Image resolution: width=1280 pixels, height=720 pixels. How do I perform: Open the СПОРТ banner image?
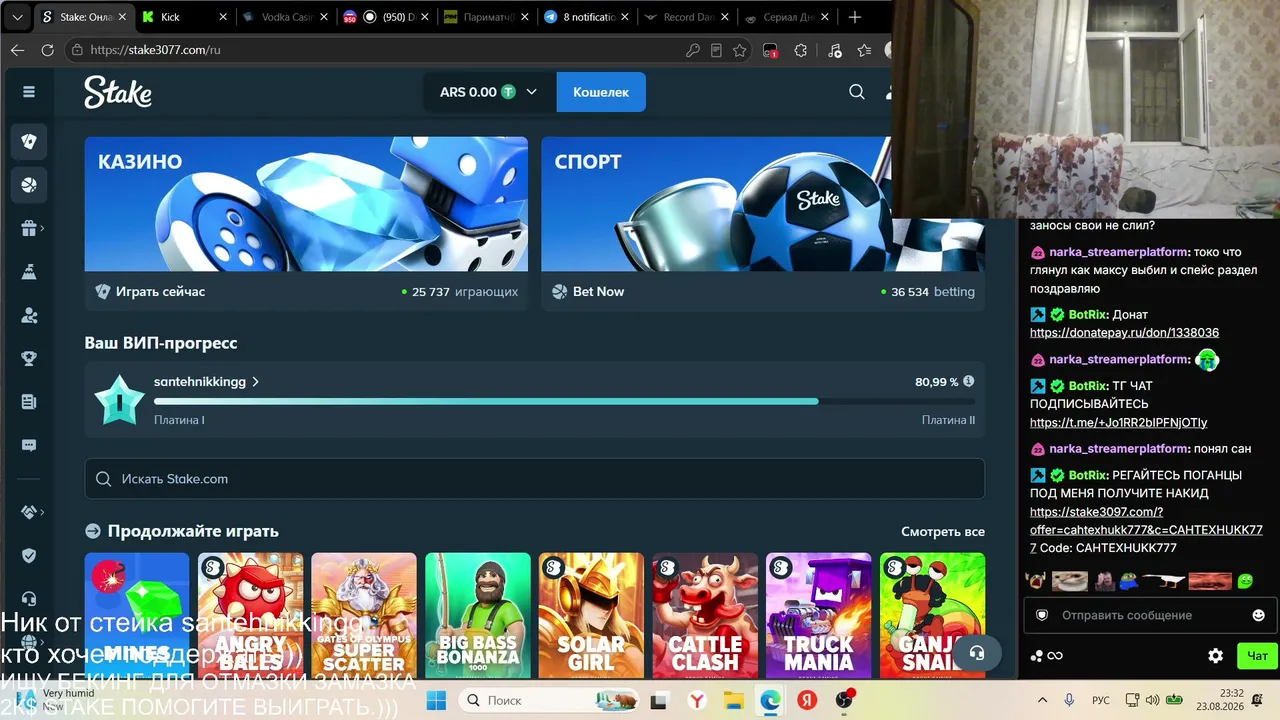tap(763, 204)
